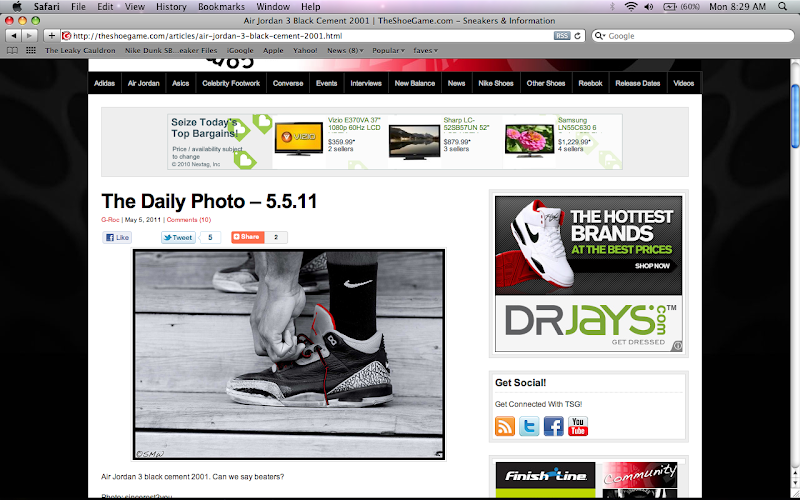Visit TSG on Twitter icon
This screenshot has height=500, width=800.
coord(529,426)
